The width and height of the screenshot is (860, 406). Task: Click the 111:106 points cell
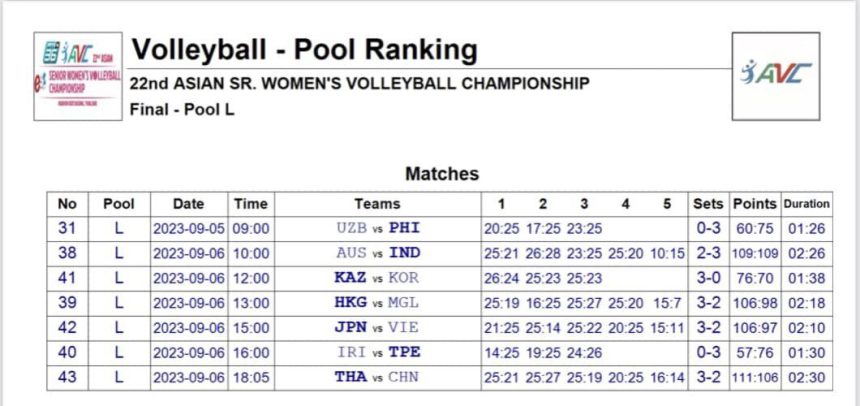(755, 377)
